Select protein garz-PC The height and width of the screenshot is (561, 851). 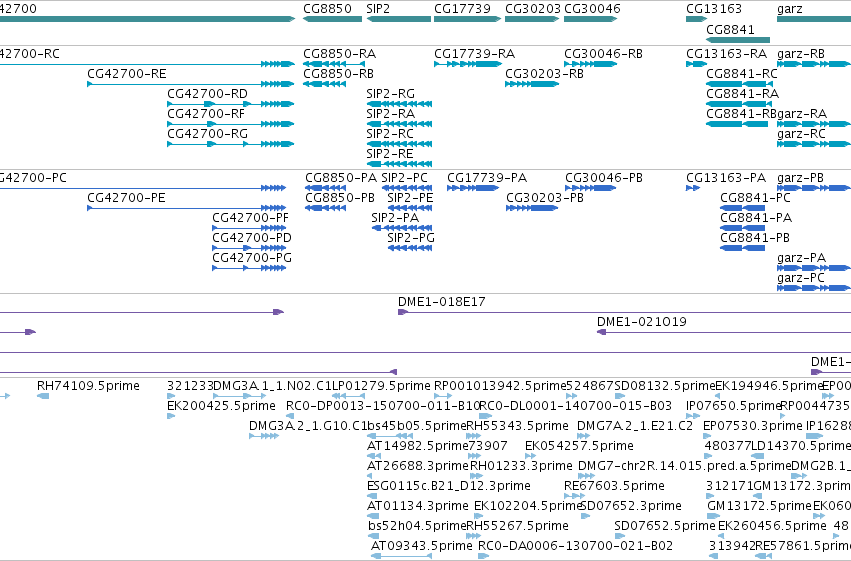814,289
